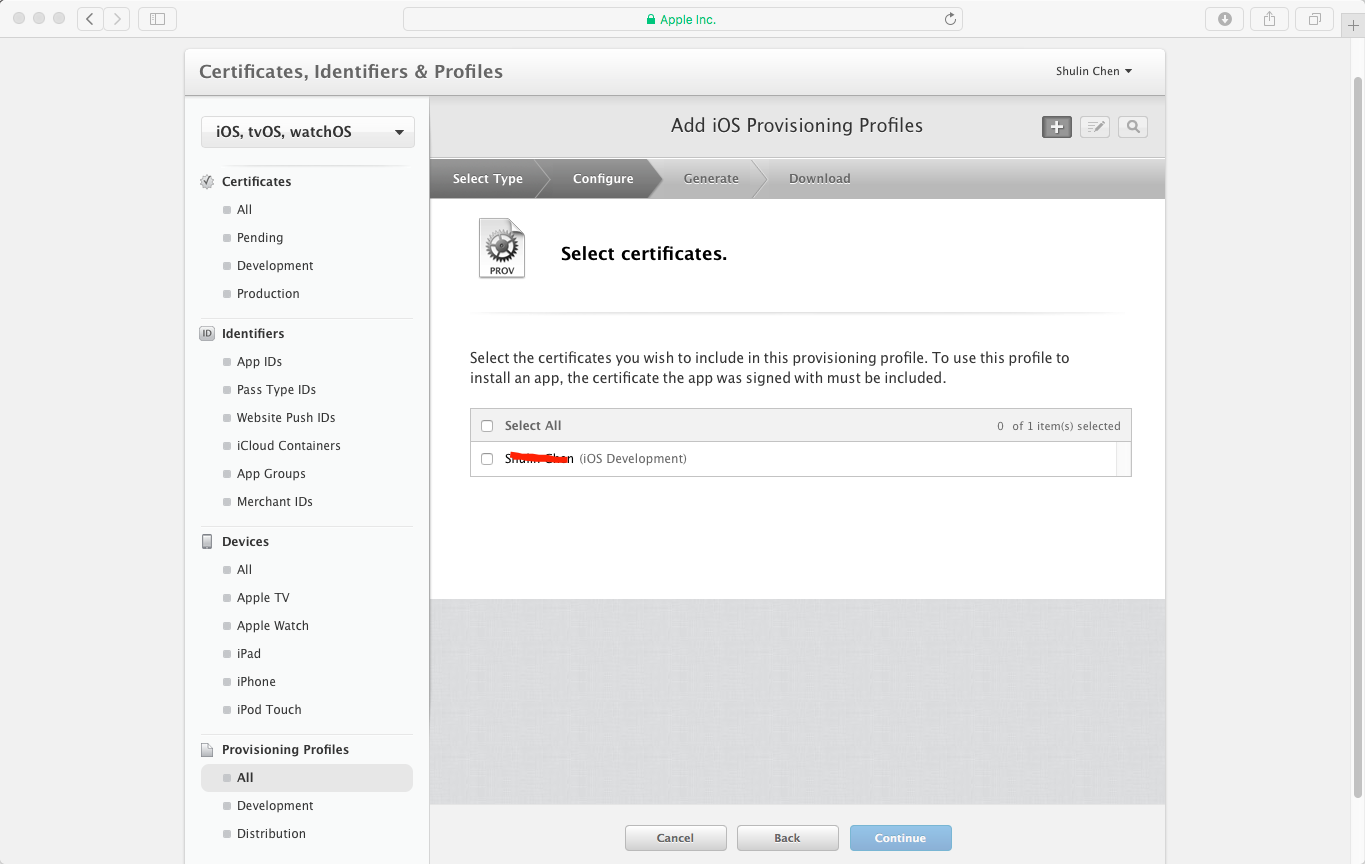
Task: Click the '0 of 1 item(s) selected' text
Action: pyautogui.click(x=1059, y=426)
